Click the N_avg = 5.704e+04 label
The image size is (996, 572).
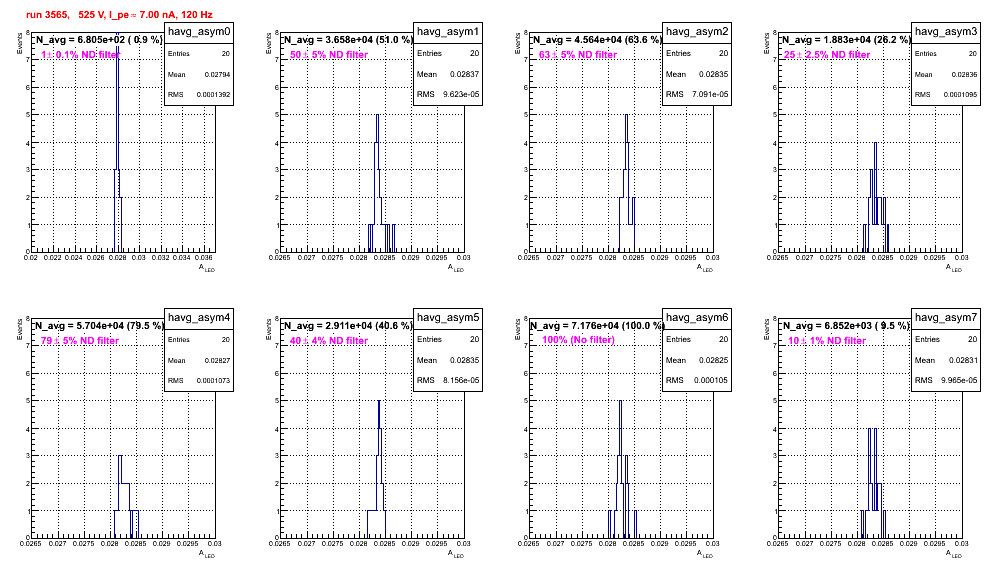[x=99, y=326]
